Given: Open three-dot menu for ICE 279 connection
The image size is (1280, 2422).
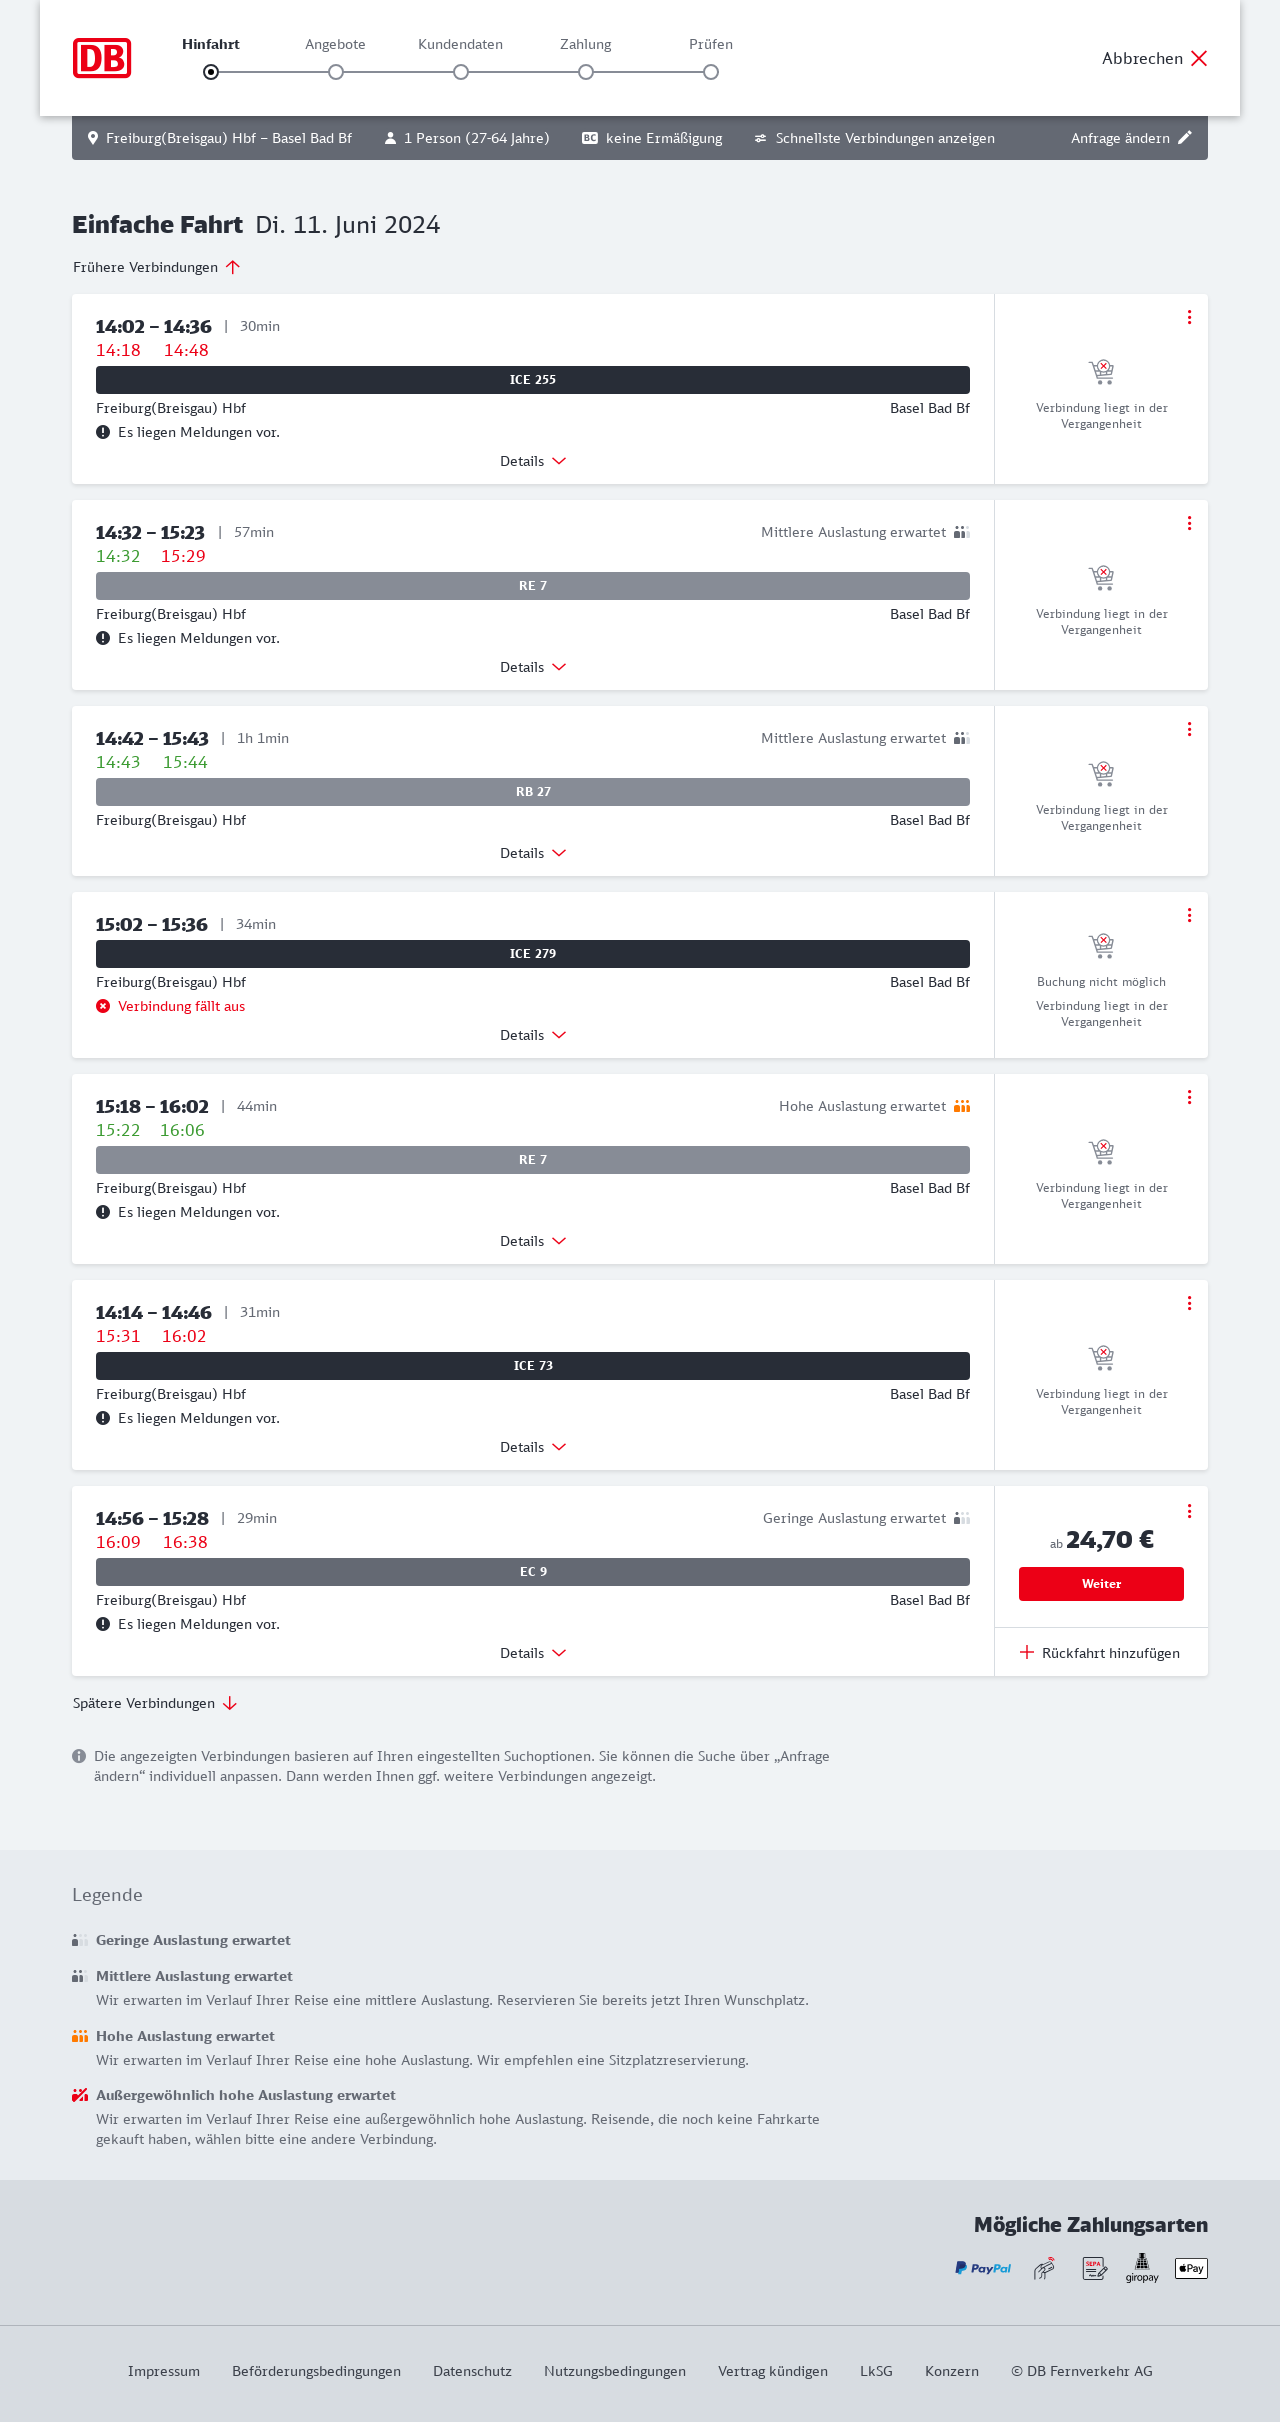Looking at the screenshot, I should tap(1189, 915).
